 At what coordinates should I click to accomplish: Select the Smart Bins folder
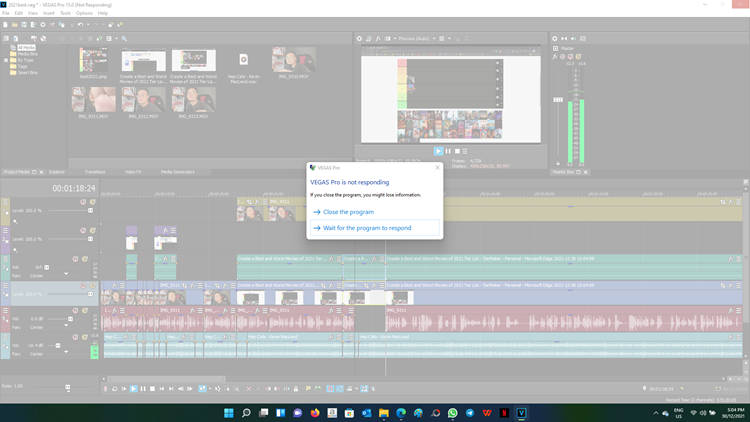pyautogui.click(x=27, y=73)
